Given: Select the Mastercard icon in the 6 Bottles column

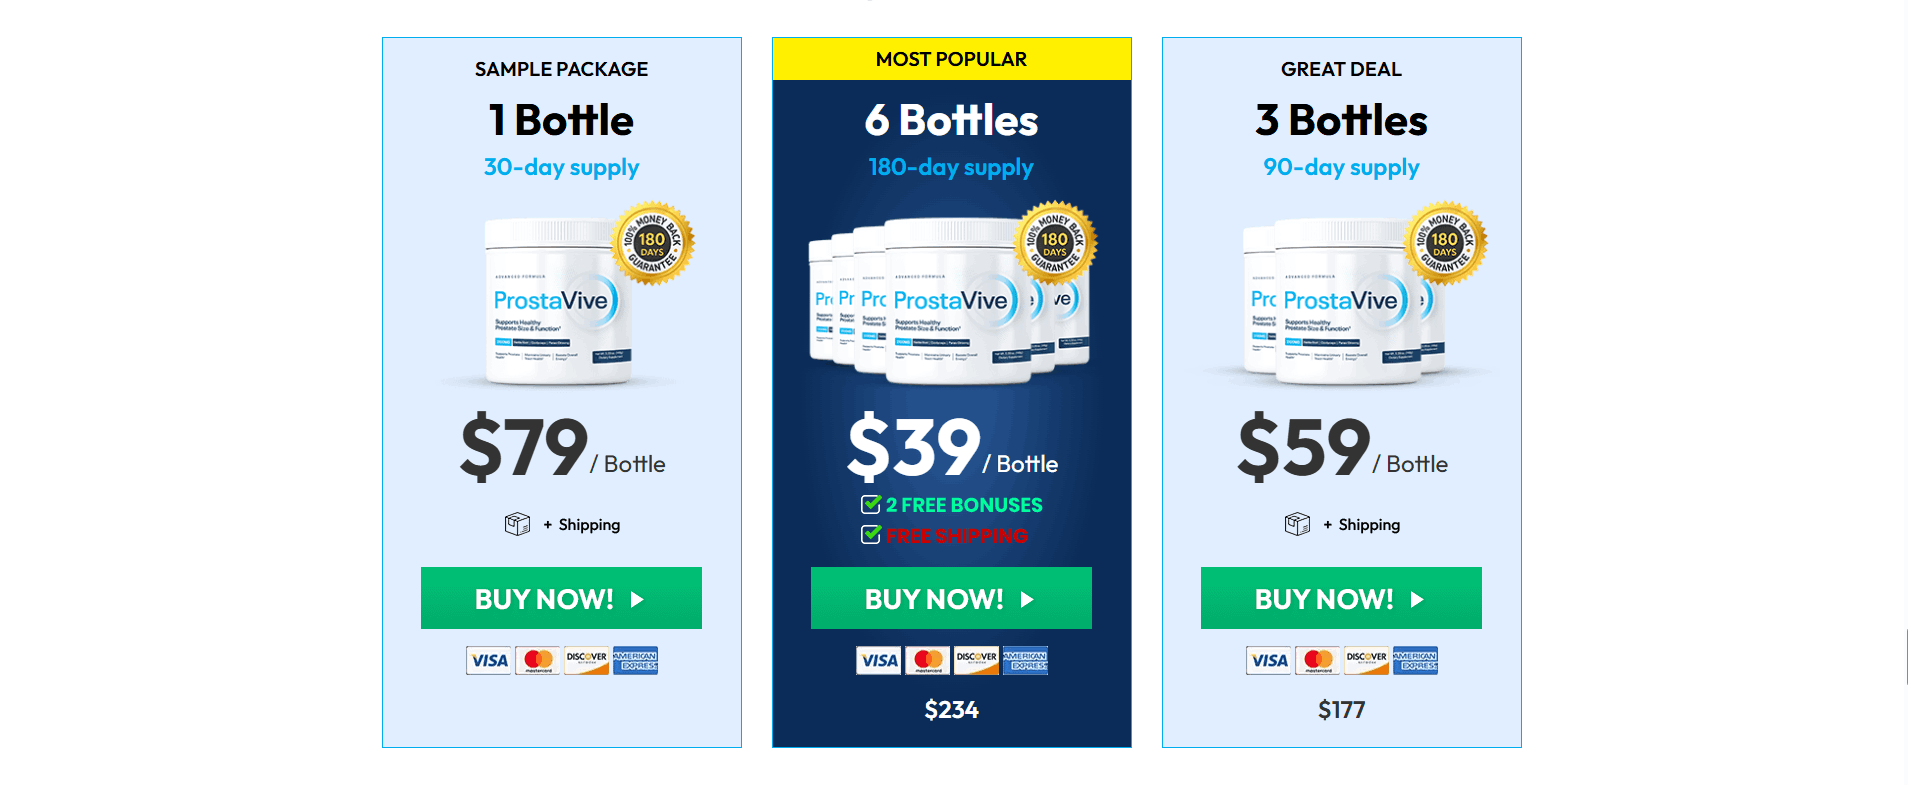Looking at the screenshot, I should pos(927,660).
